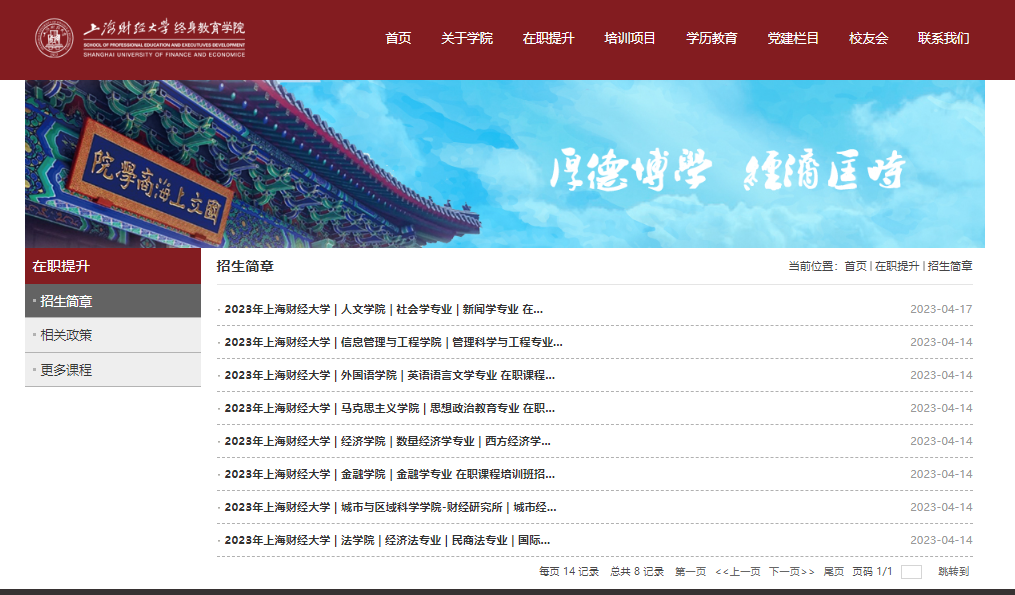Open 相关政策 in the sidebar
The height and width of the screenshot is (595, 1015).
click(x=113, y=335)
